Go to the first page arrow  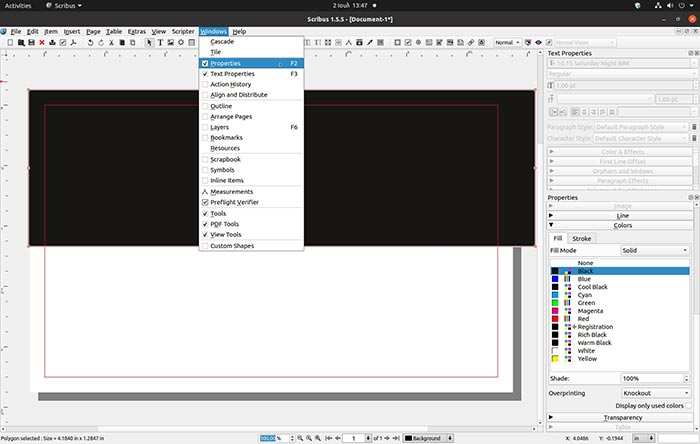tap(329, 438)
